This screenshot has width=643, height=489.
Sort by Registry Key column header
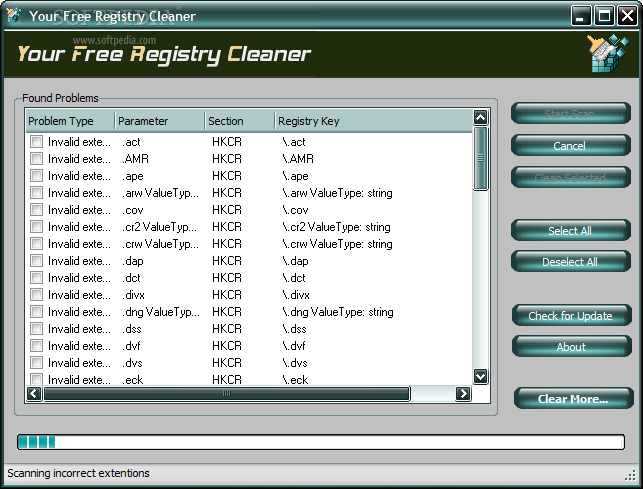tap(374, 121)
